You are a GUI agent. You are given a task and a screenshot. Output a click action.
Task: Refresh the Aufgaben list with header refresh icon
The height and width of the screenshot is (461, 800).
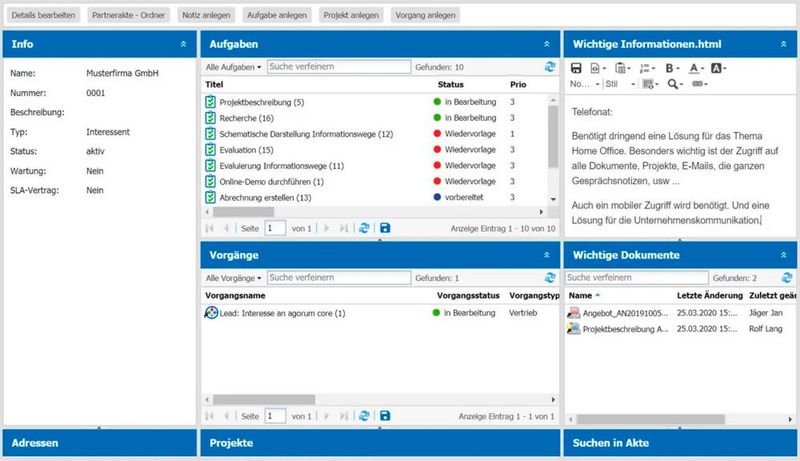pyautogui.click(x=549, y=66)
